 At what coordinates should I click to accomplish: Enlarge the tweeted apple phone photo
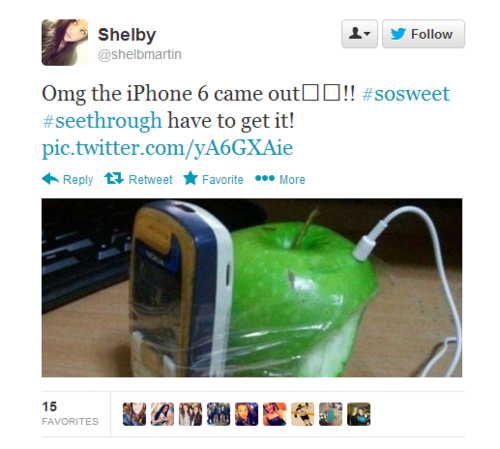[252, 288]
